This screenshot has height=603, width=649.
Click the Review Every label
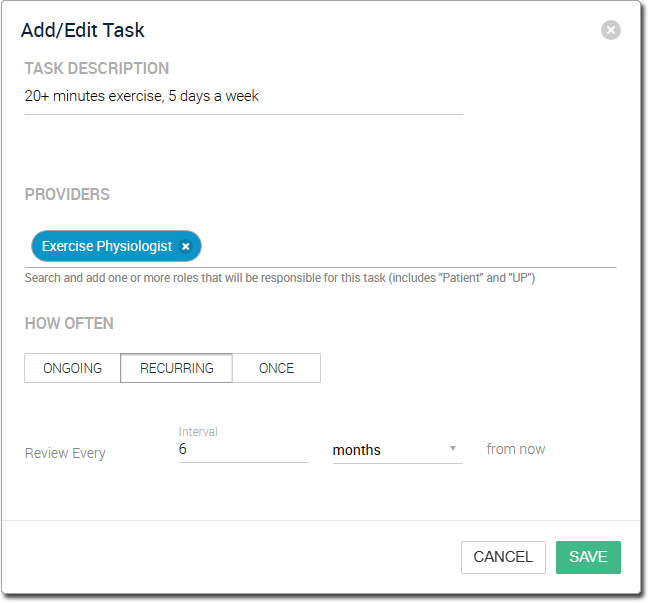point(65,453)
